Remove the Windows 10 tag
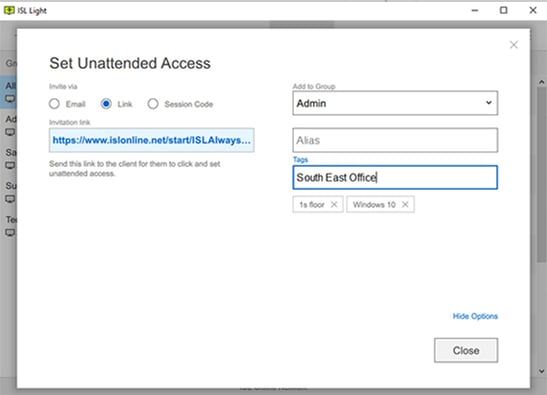This screenshot has width=547, height=395. [x=405, y=204]
